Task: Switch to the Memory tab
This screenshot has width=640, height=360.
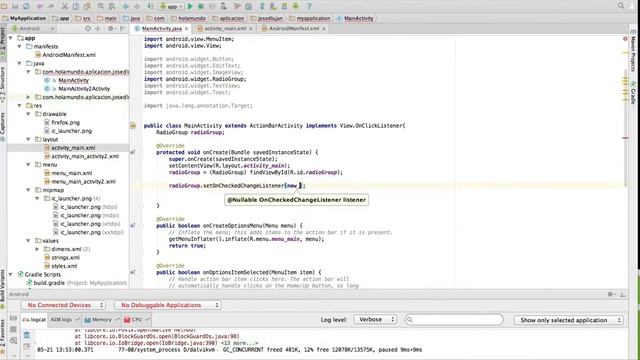Action: click(x=101, y=320)
